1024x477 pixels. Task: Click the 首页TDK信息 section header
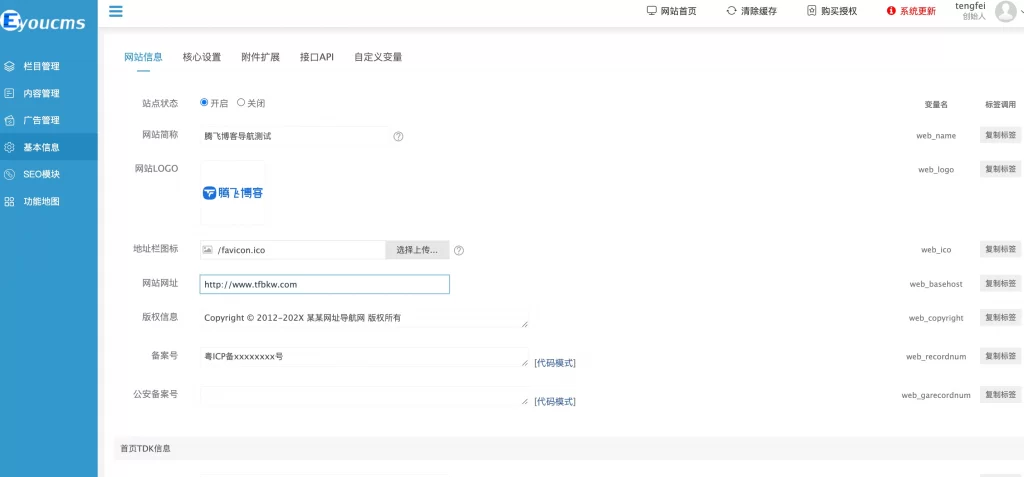pyautogui.click(x=146, y=449)
